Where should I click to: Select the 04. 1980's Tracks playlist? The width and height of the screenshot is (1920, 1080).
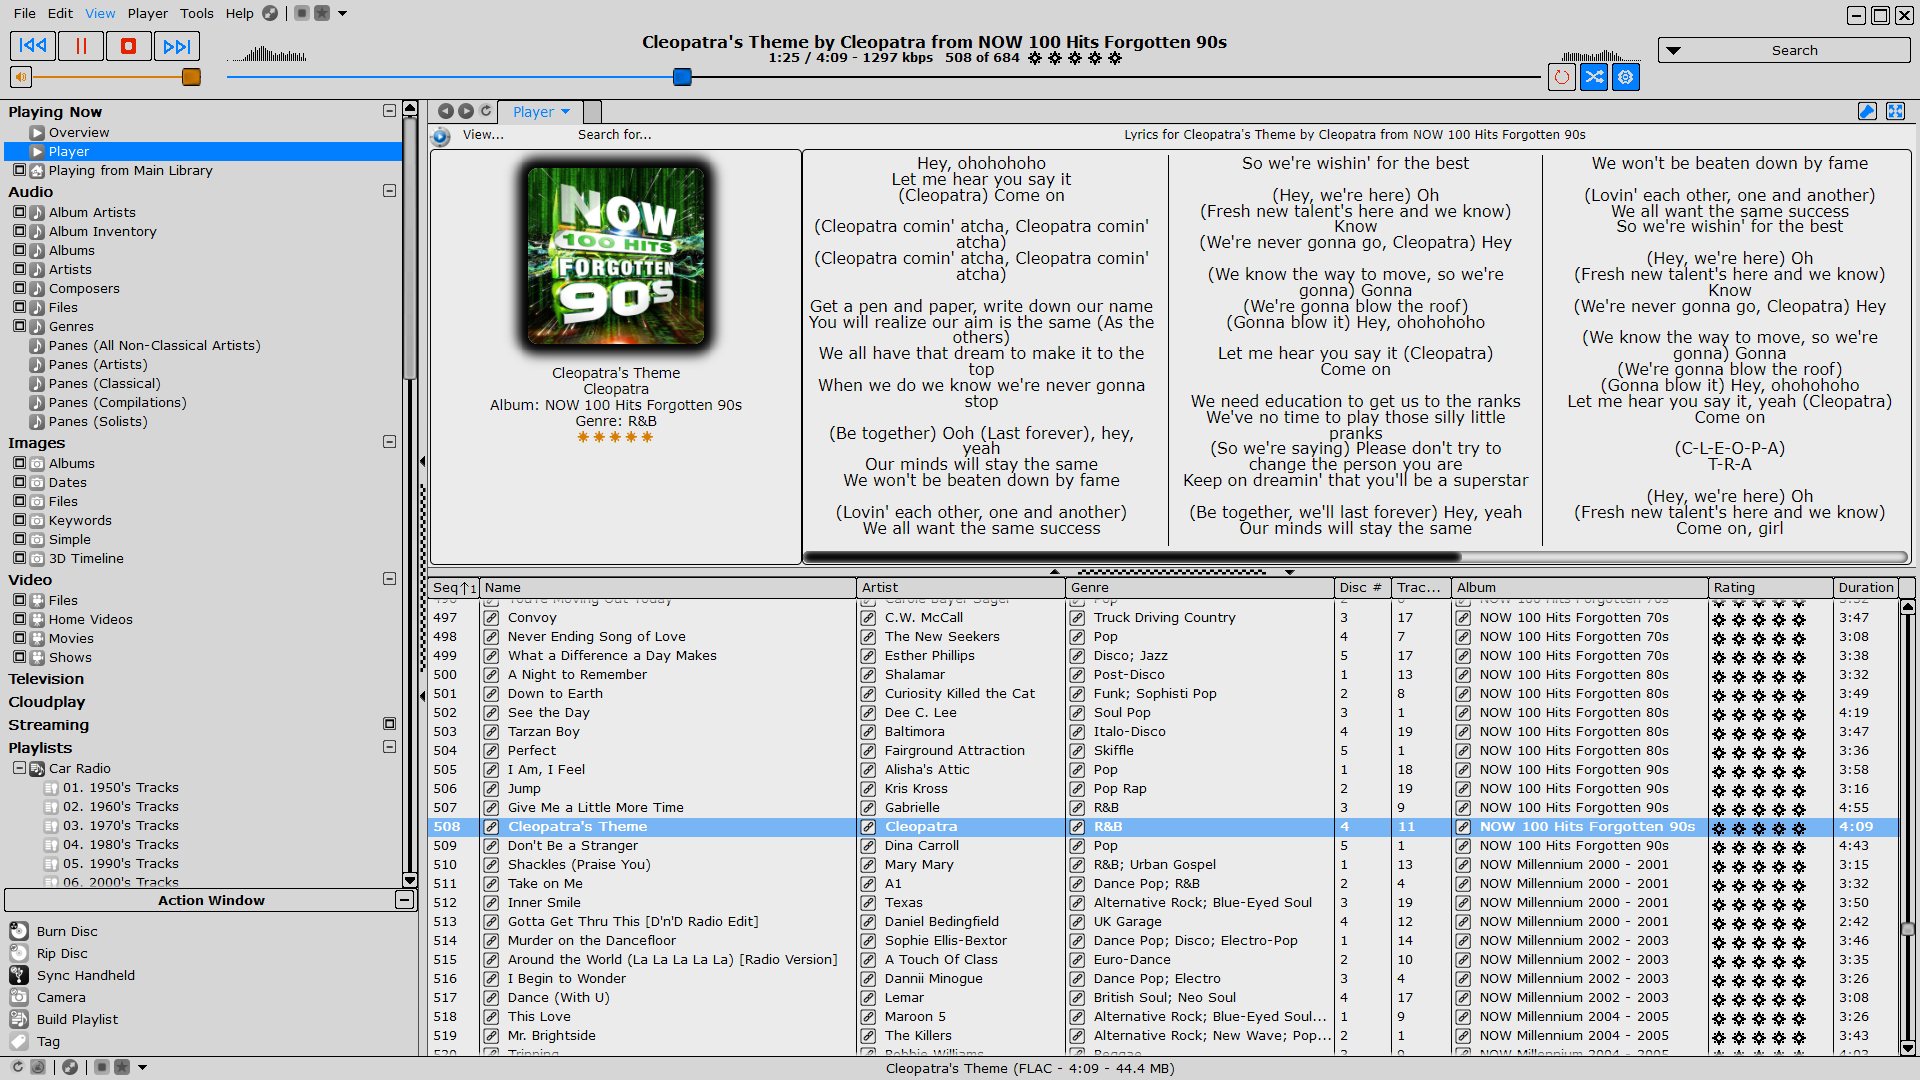coord(120,845)
